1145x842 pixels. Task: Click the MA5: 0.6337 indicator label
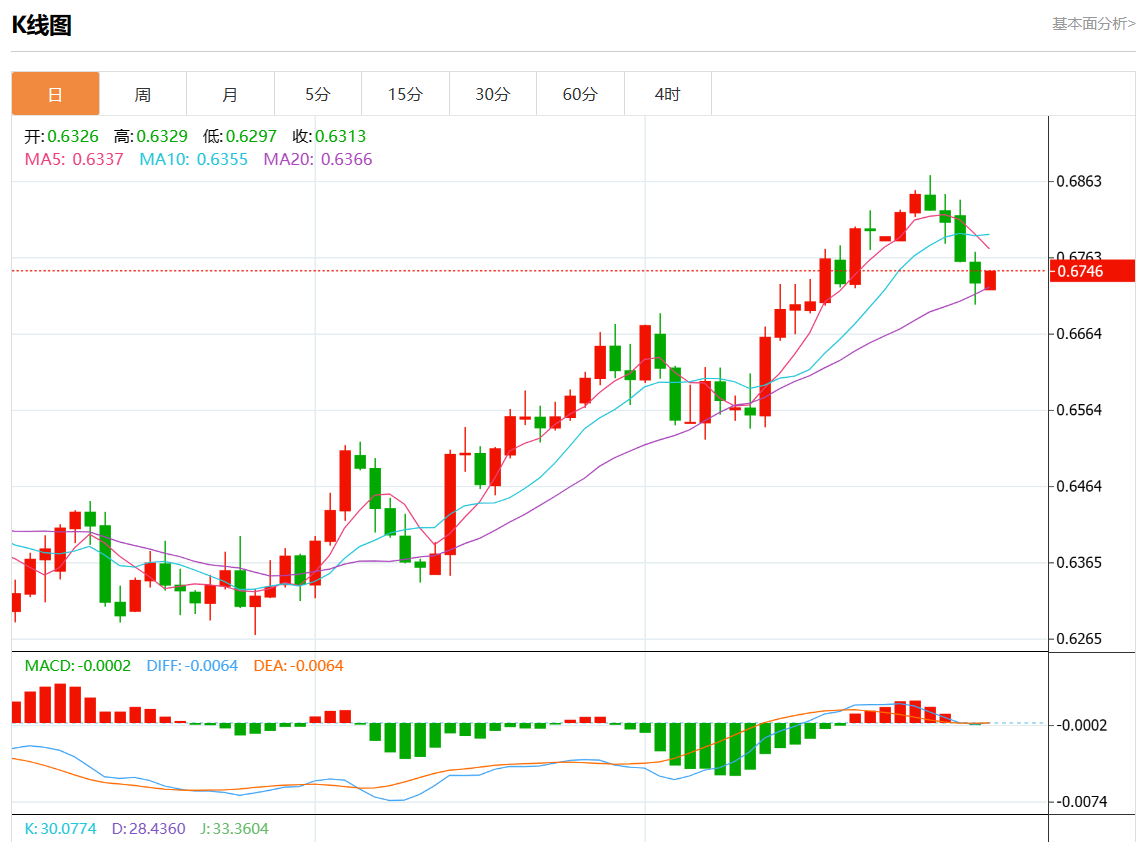pyautogui.click(x=74, y=159)
